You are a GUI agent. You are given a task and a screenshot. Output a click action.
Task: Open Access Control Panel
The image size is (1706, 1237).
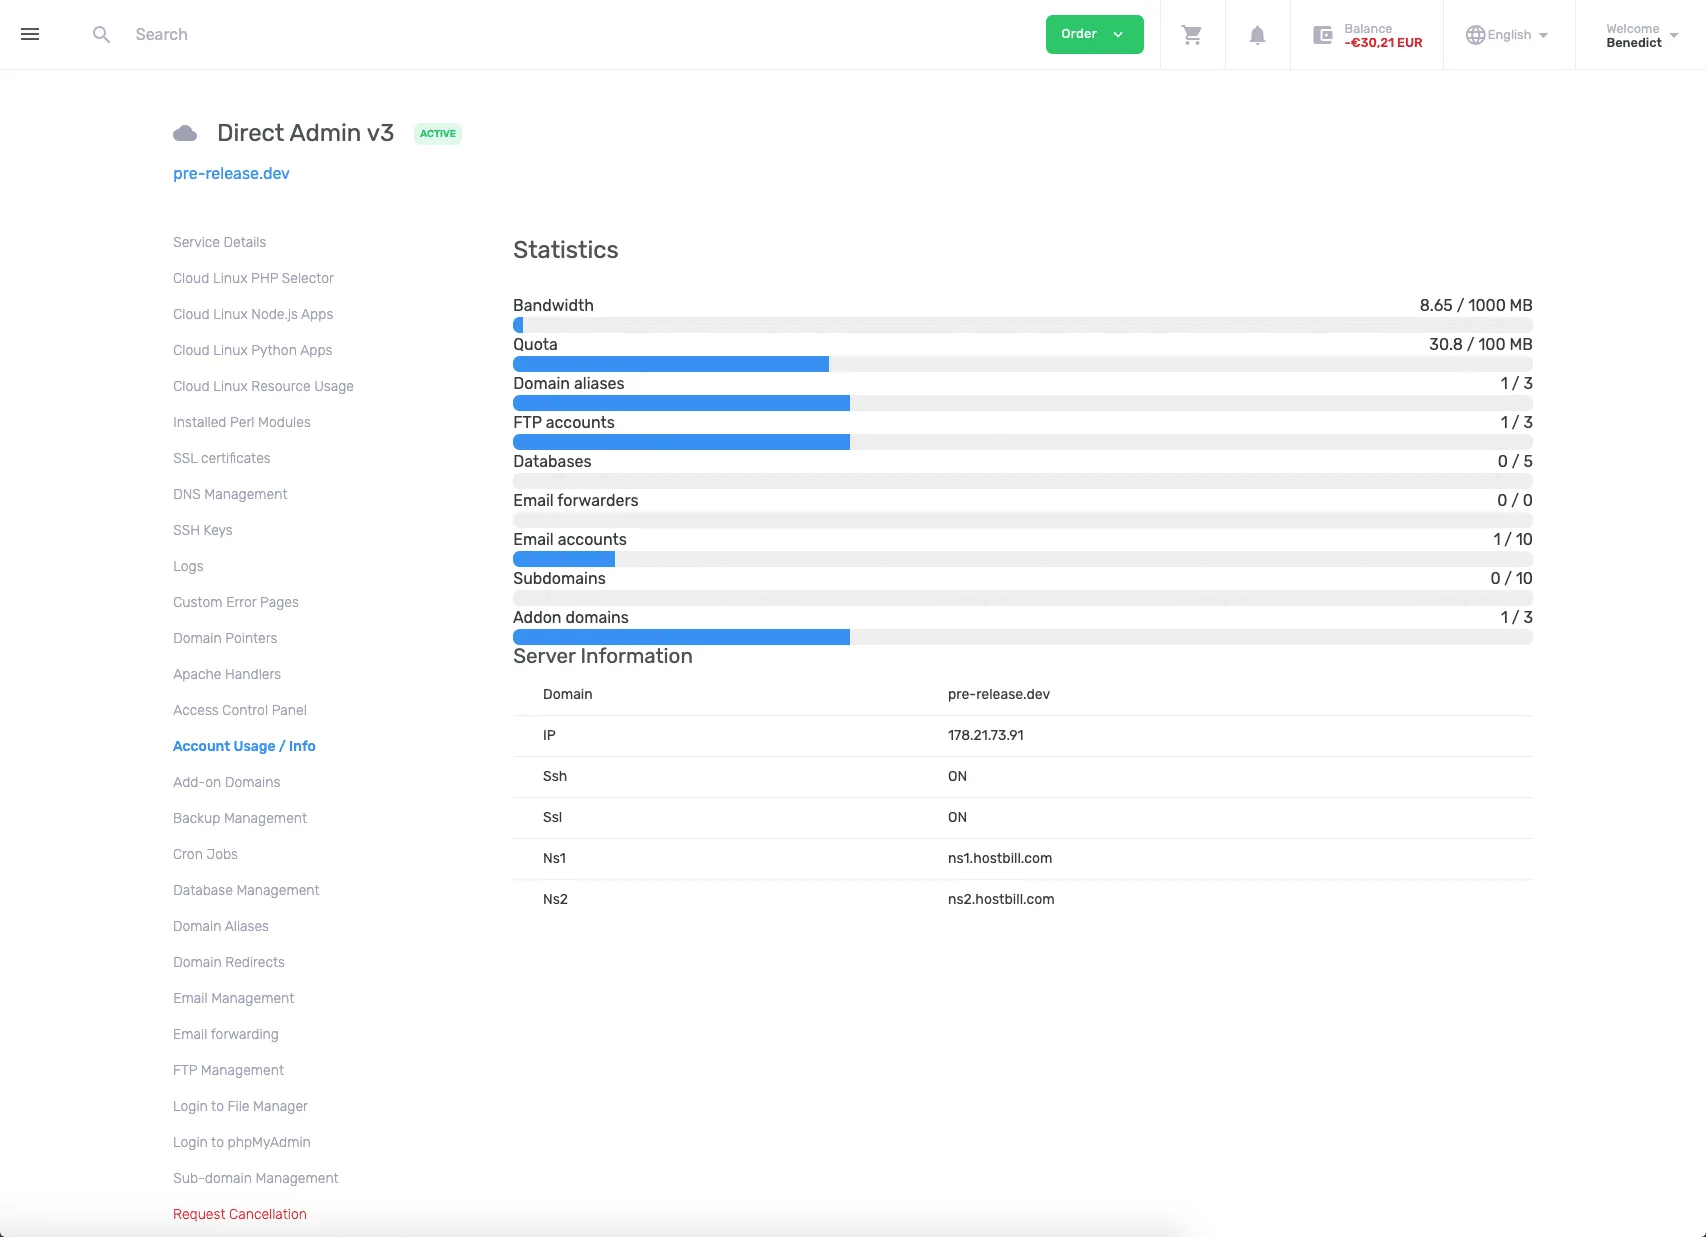(240, 710)
